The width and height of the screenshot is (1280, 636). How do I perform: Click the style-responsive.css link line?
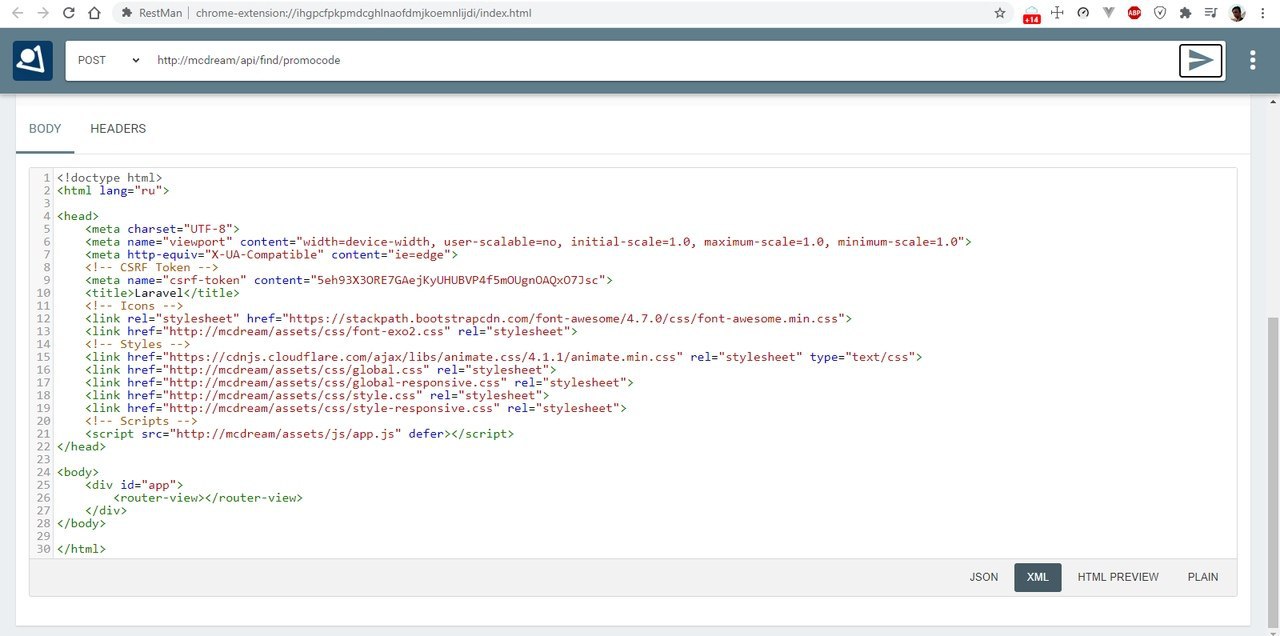point(356,408)
